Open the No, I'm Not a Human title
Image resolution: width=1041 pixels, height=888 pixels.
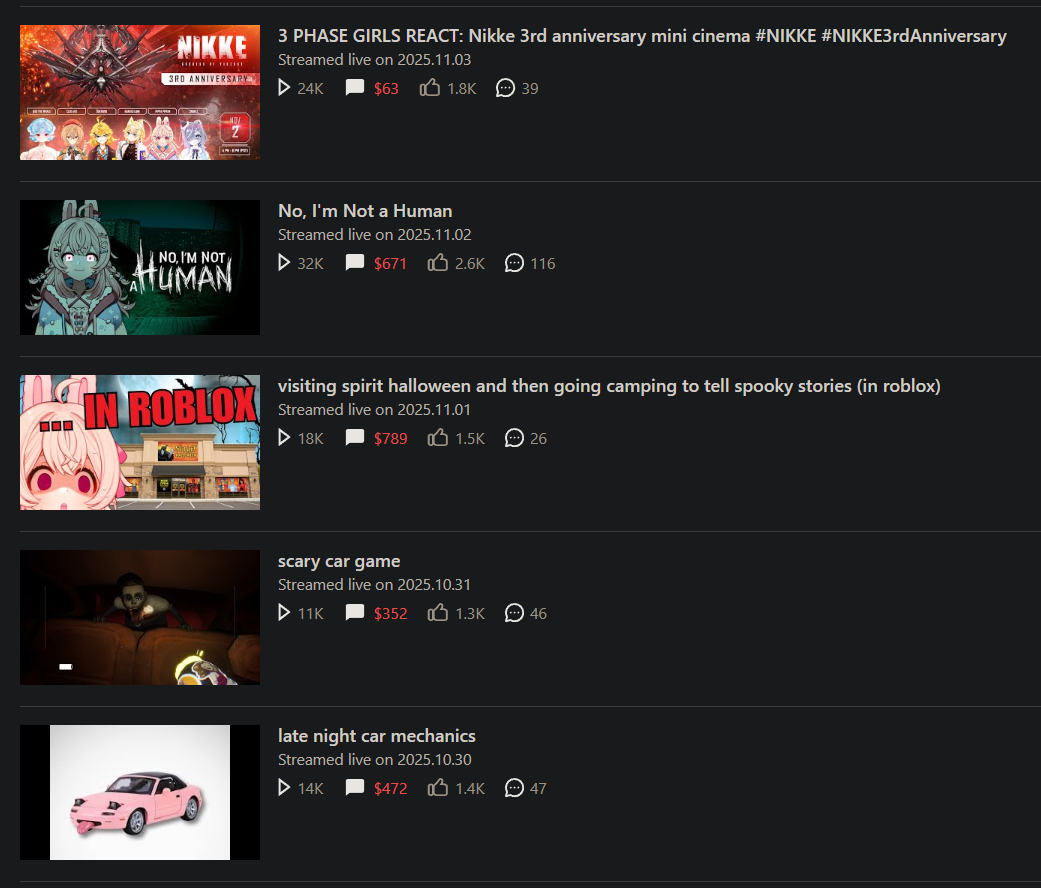point(365,211)
